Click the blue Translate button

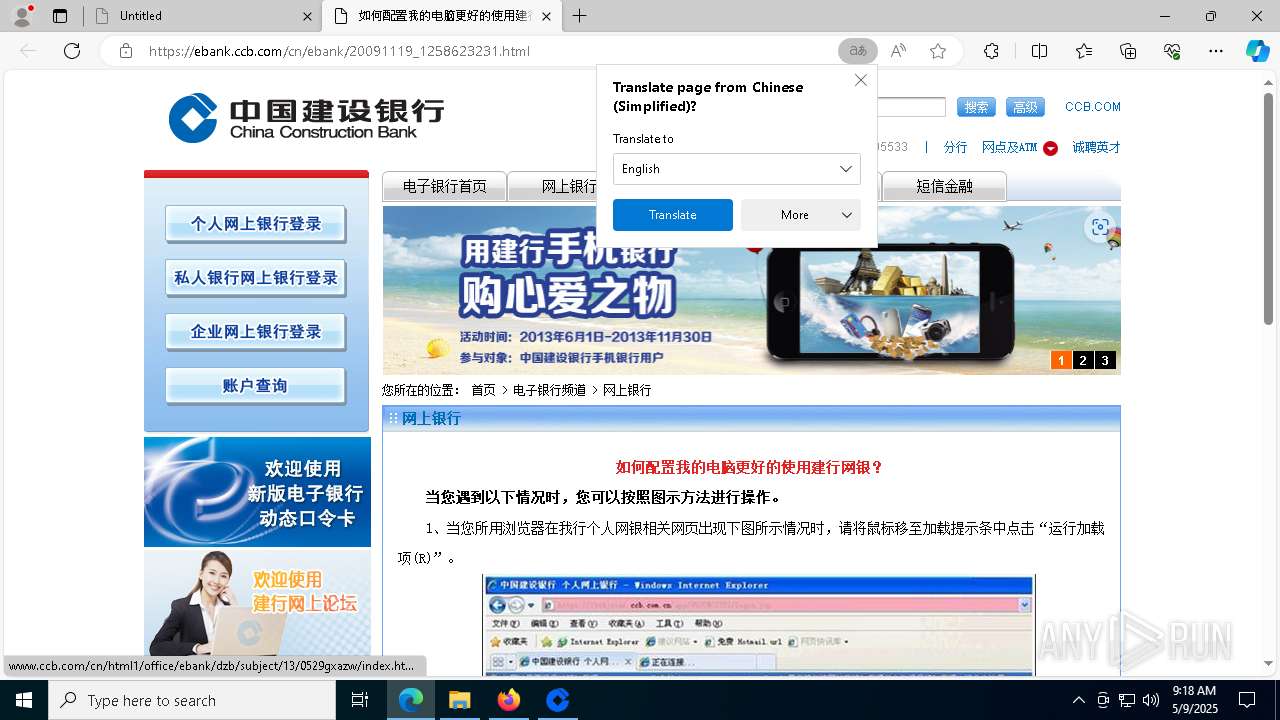point(672,215)
